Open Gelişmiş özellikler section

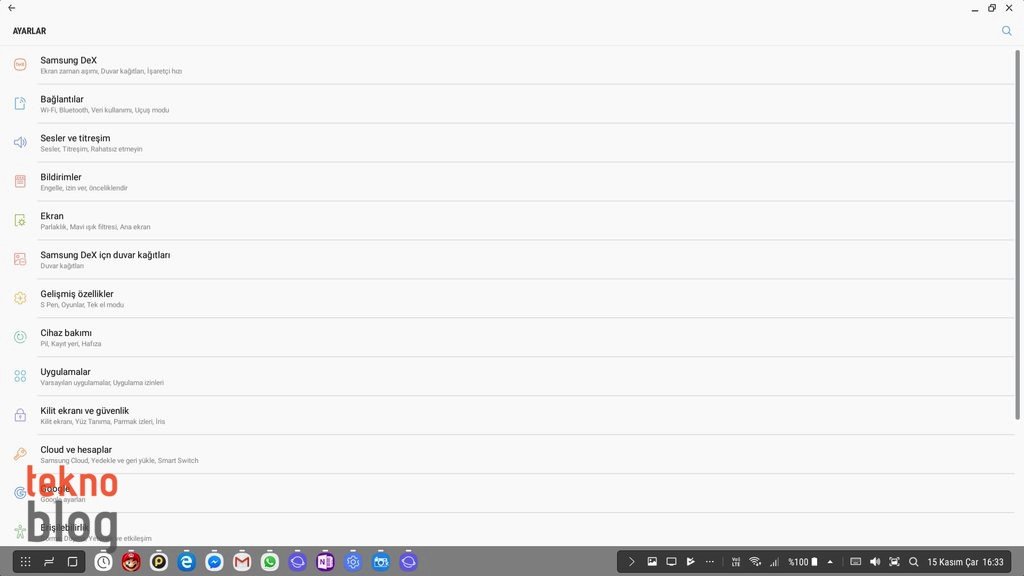pos(77,295)
